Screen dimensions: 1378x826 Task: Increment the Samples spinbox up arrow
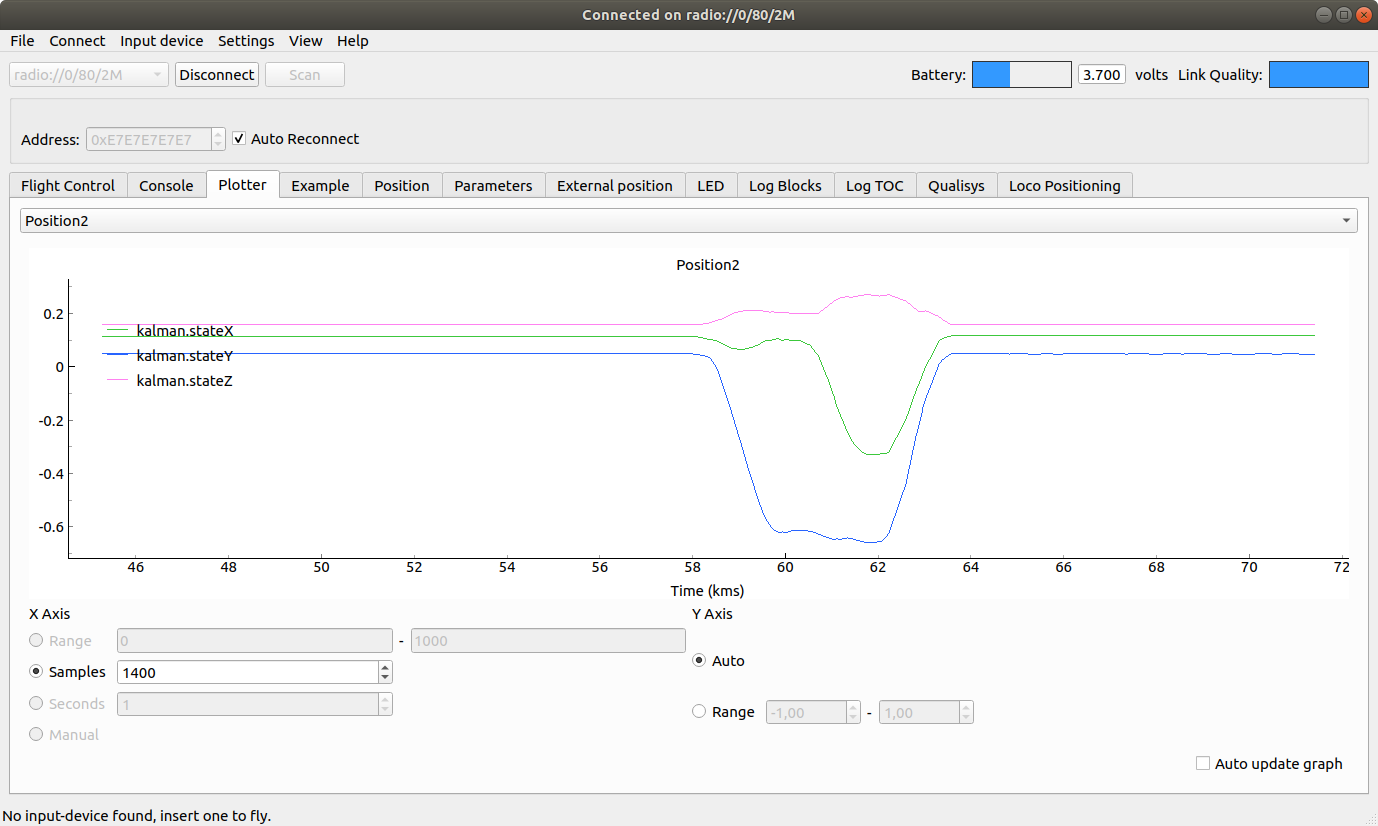(x=385, y=667)
